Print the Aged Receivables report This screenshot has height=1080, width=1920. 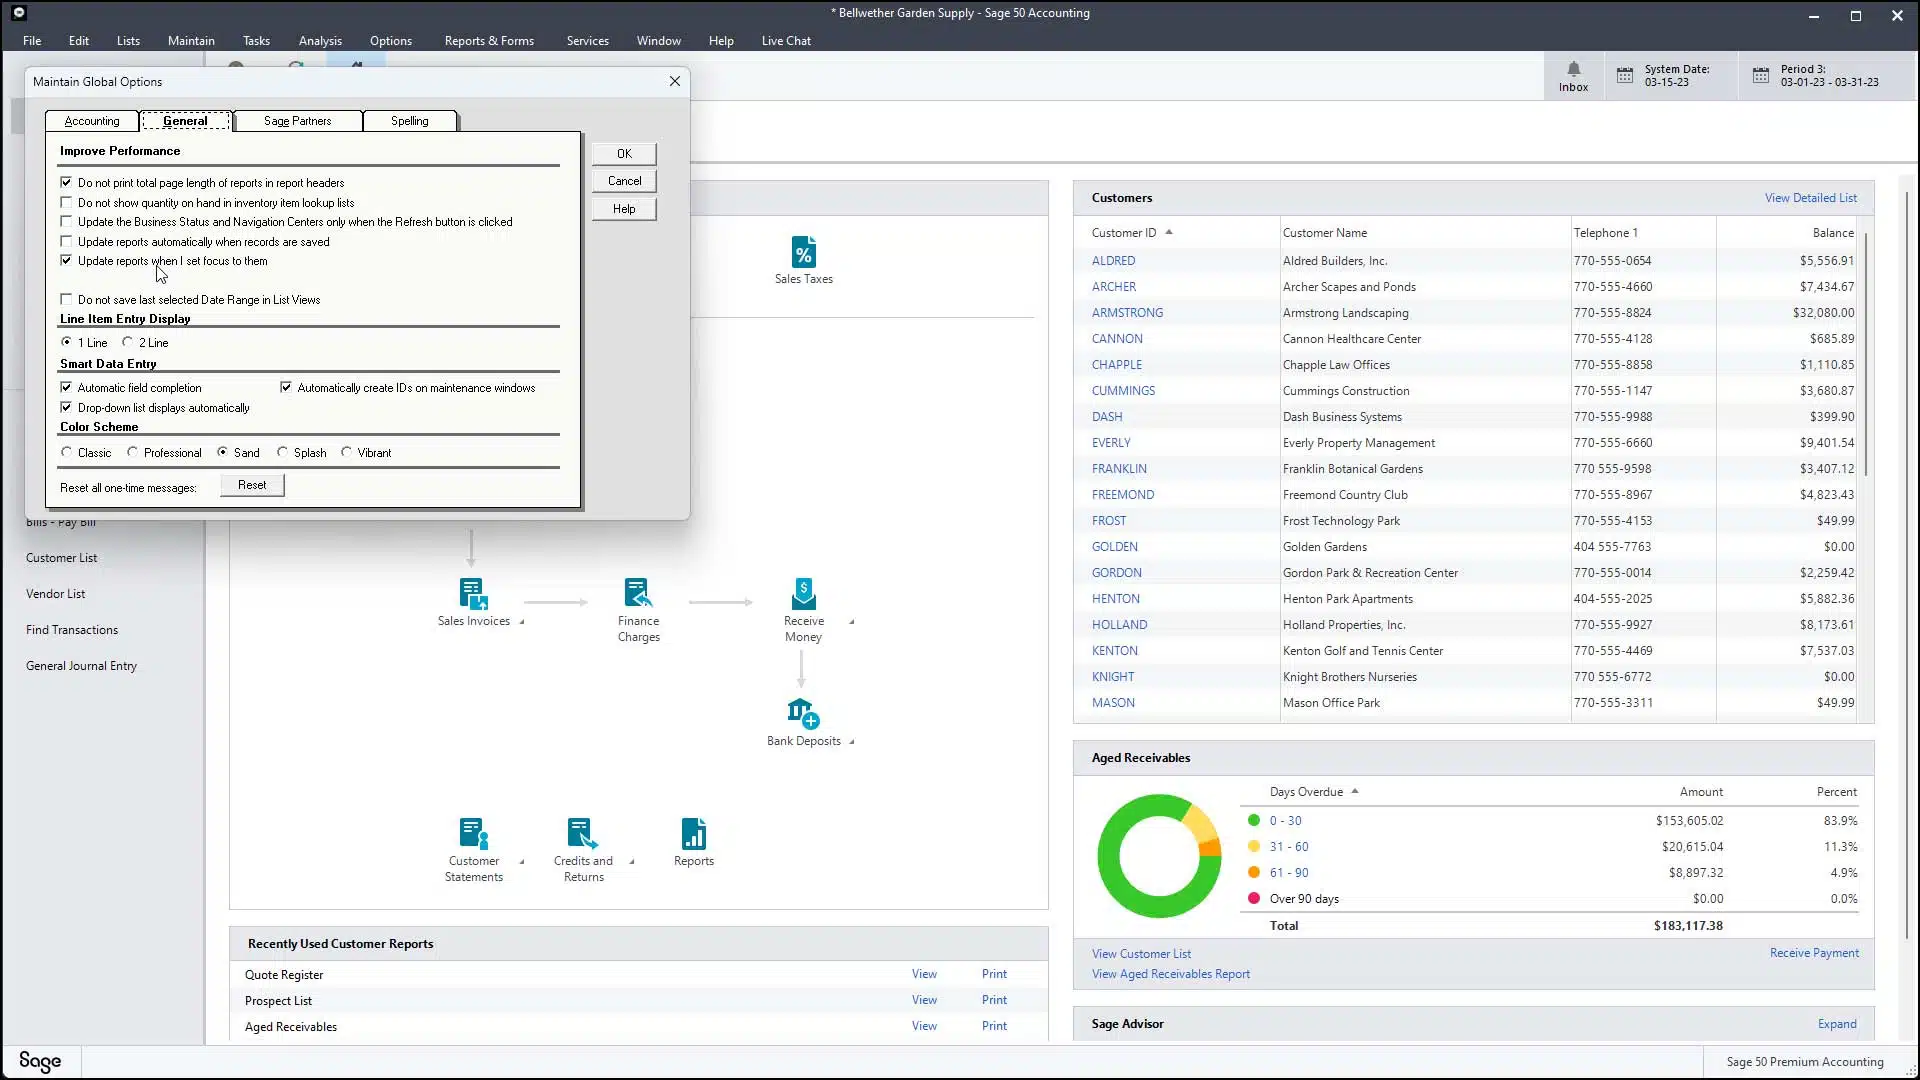coord(994,1026)
